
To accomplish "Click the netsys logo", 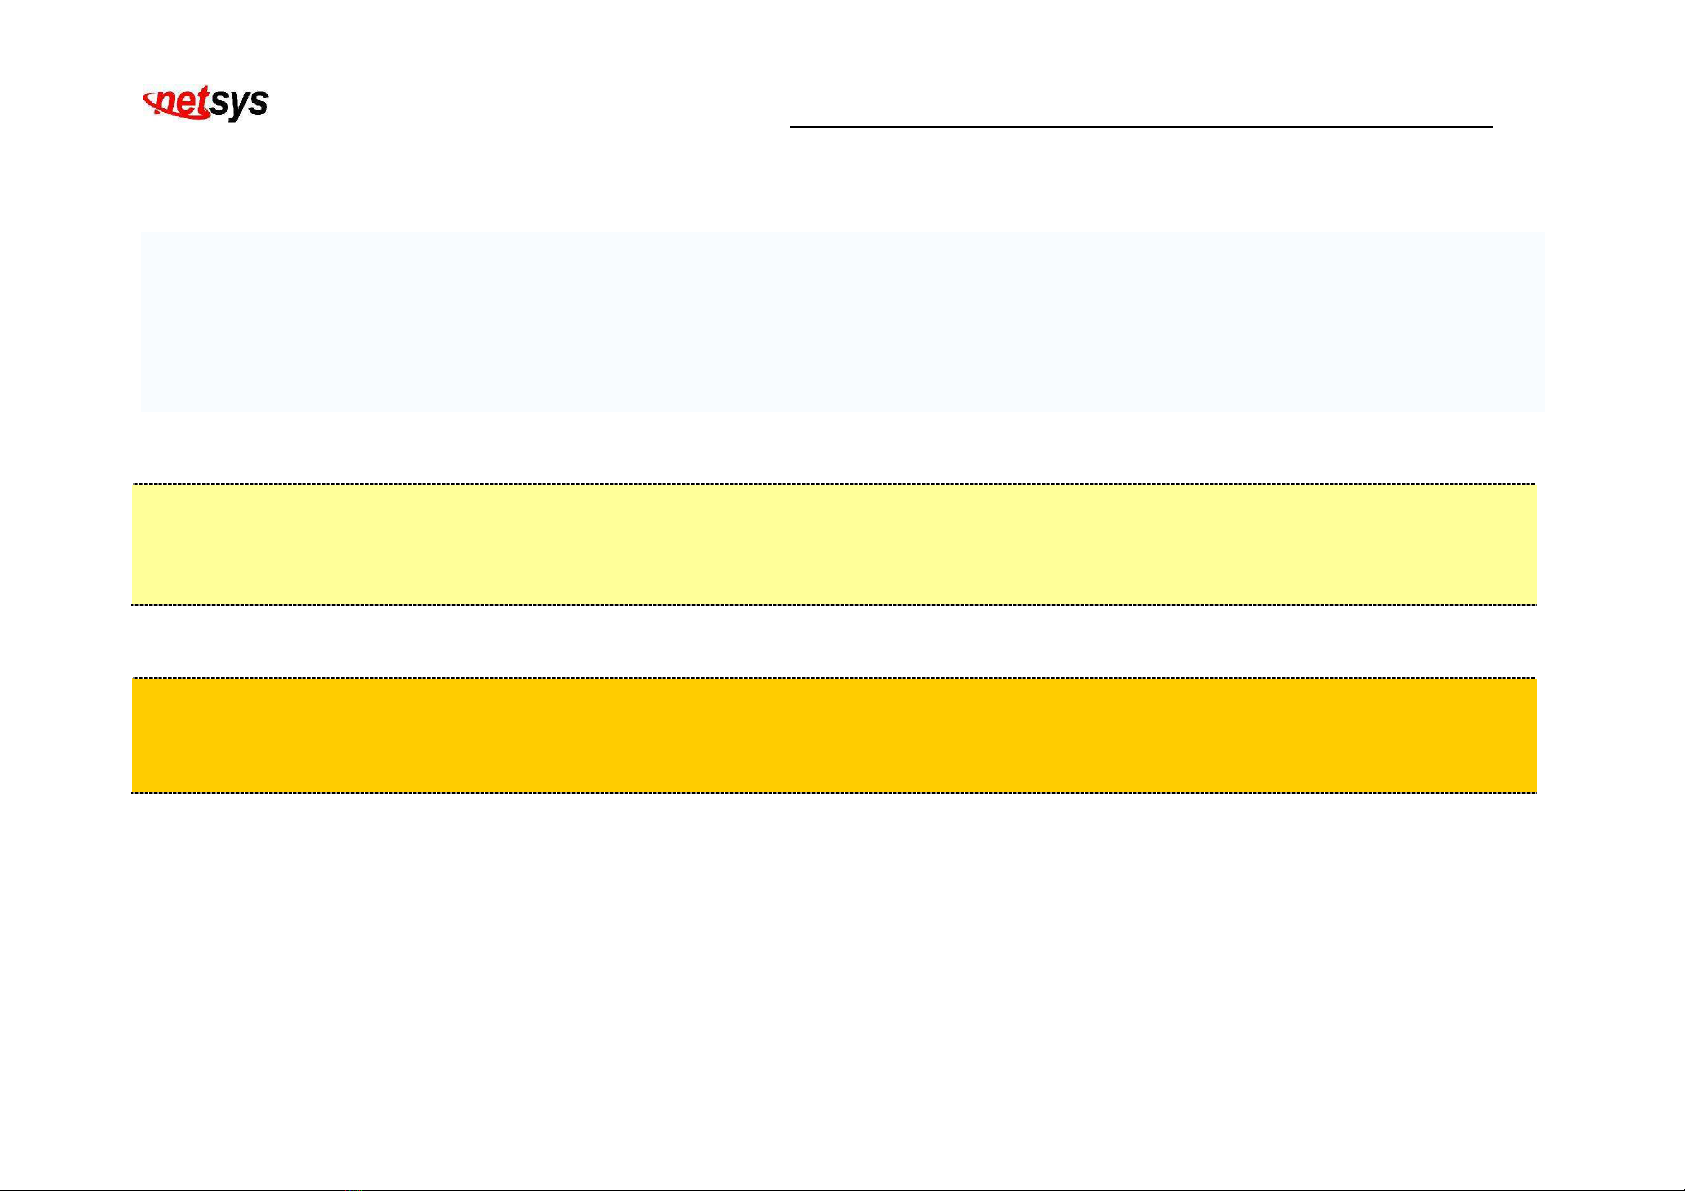I will tap(206, 103).
